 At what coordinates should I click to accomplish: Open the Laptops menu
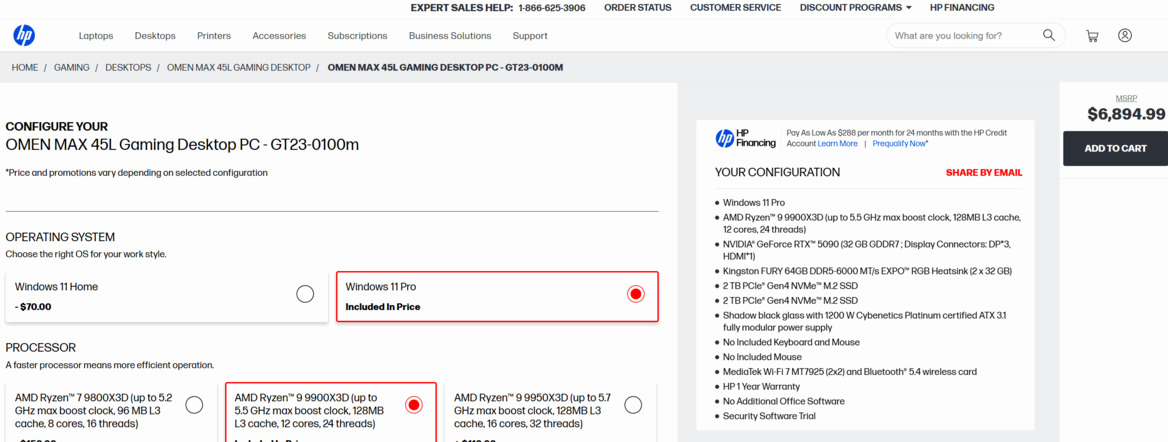(96, 36)
